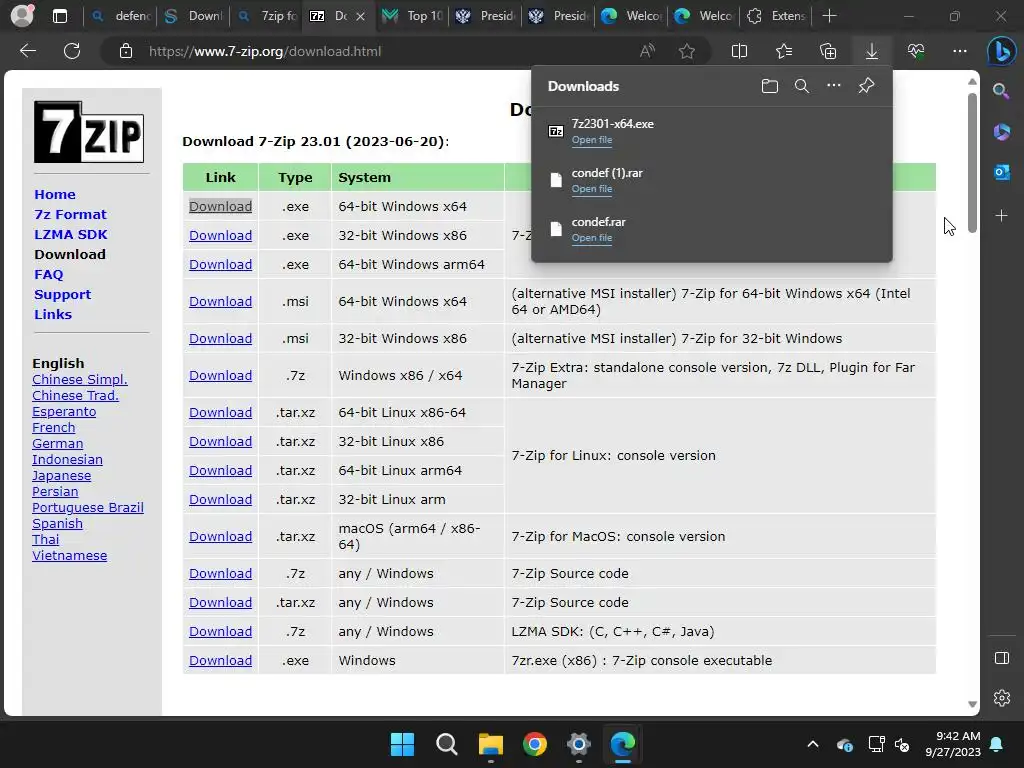This screenshot has width=1024, height=768.
Task: Open the tab actions menu icon
Action: point(59,16)
